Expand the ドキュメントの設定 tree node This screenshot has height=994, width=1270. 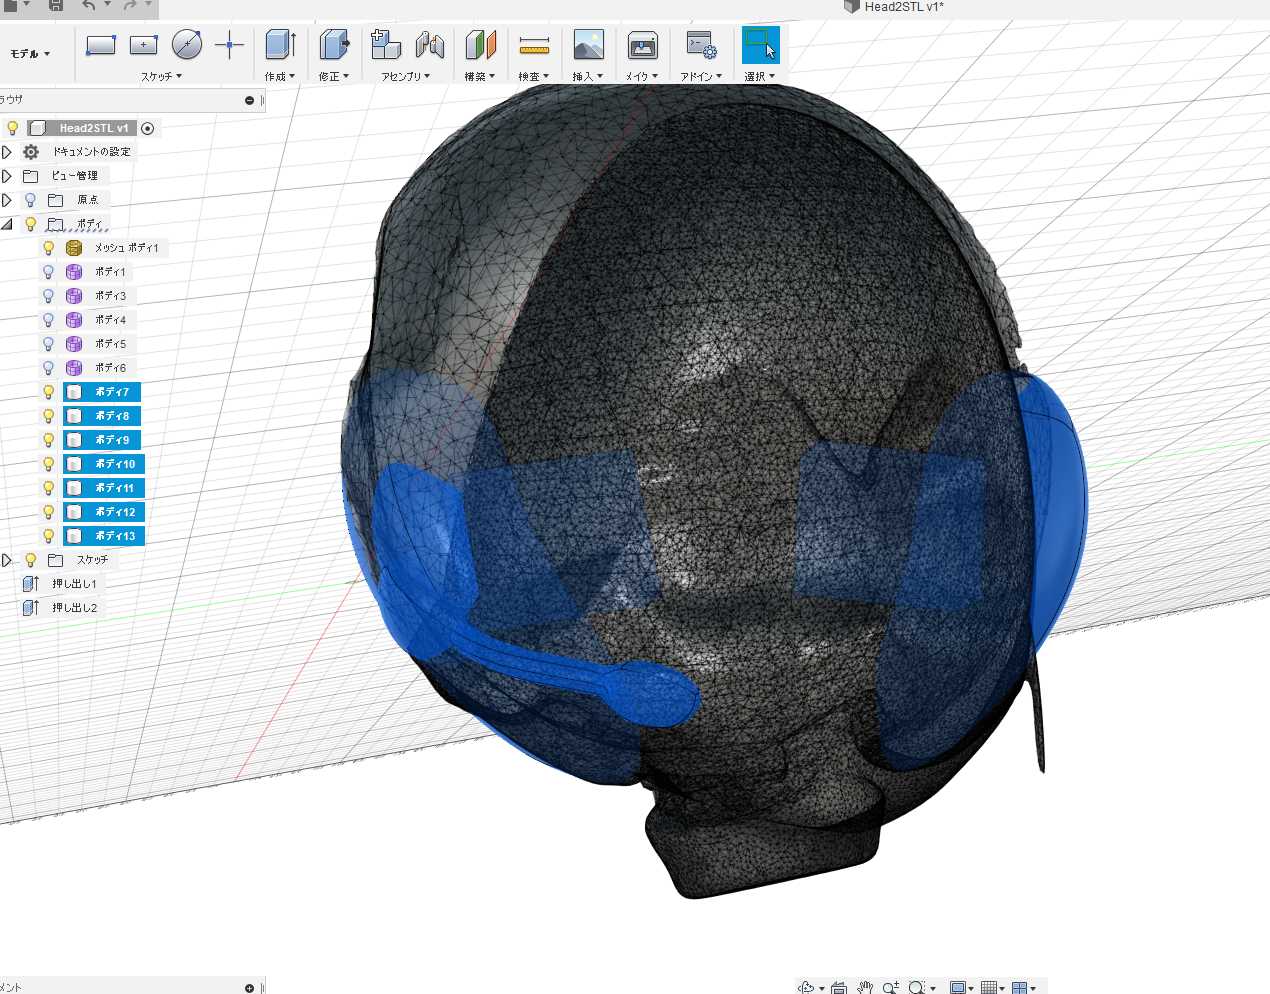click(7, 152)
